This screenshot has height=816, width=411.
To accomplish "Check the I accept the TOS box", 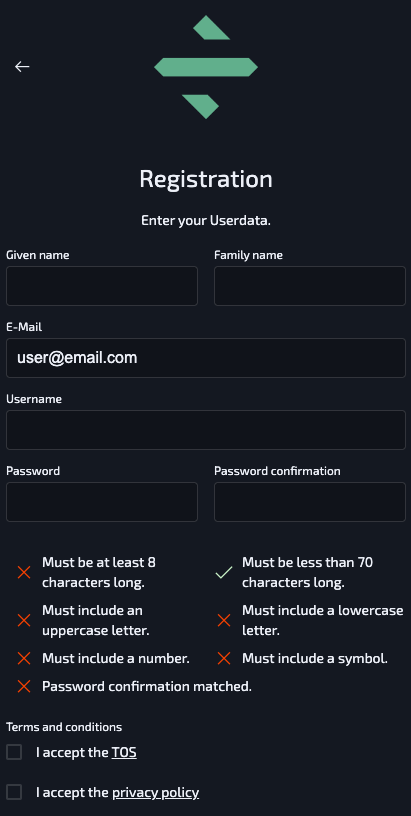I will coord(14,752).
